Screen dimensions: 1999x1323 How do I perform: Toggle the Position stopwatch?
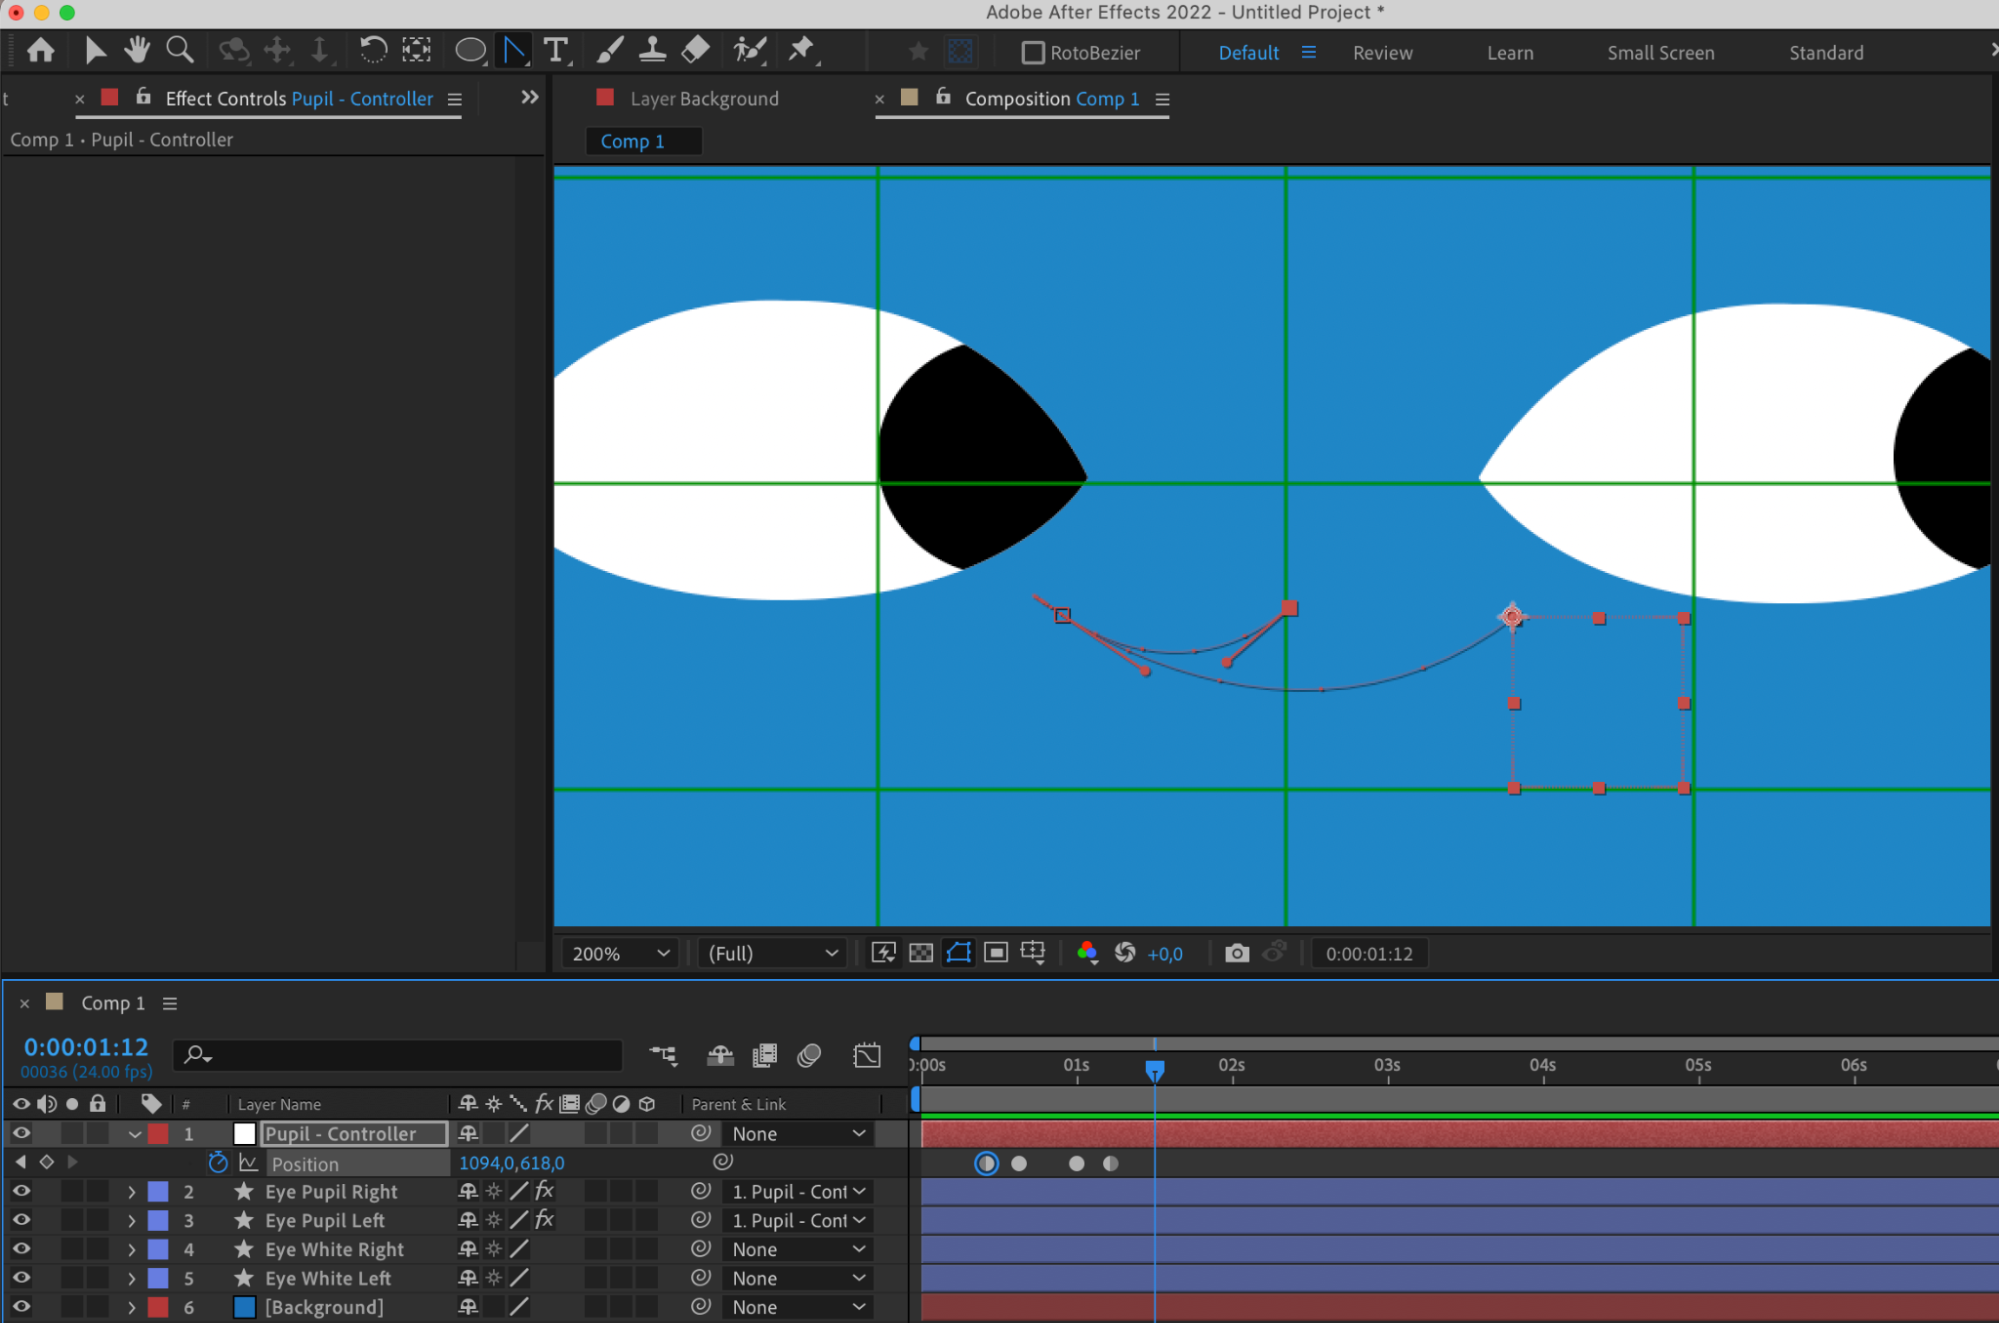[217, 1162]
